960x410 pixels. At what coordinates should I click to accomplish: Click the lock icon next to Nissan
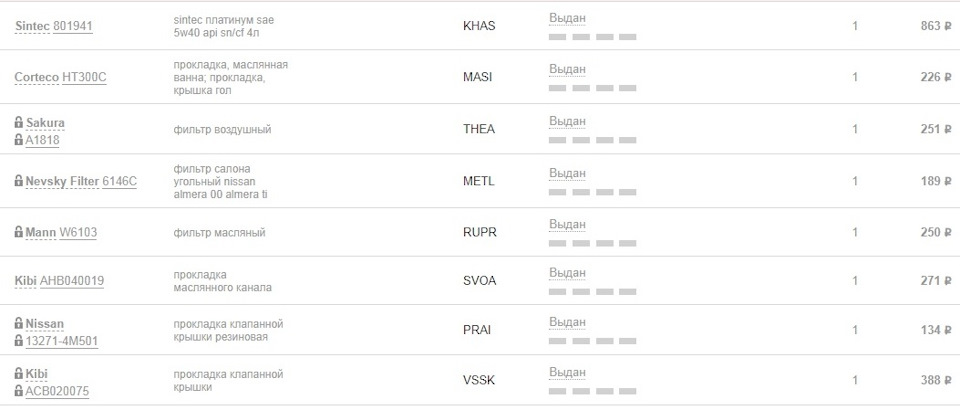pos(19,323)
